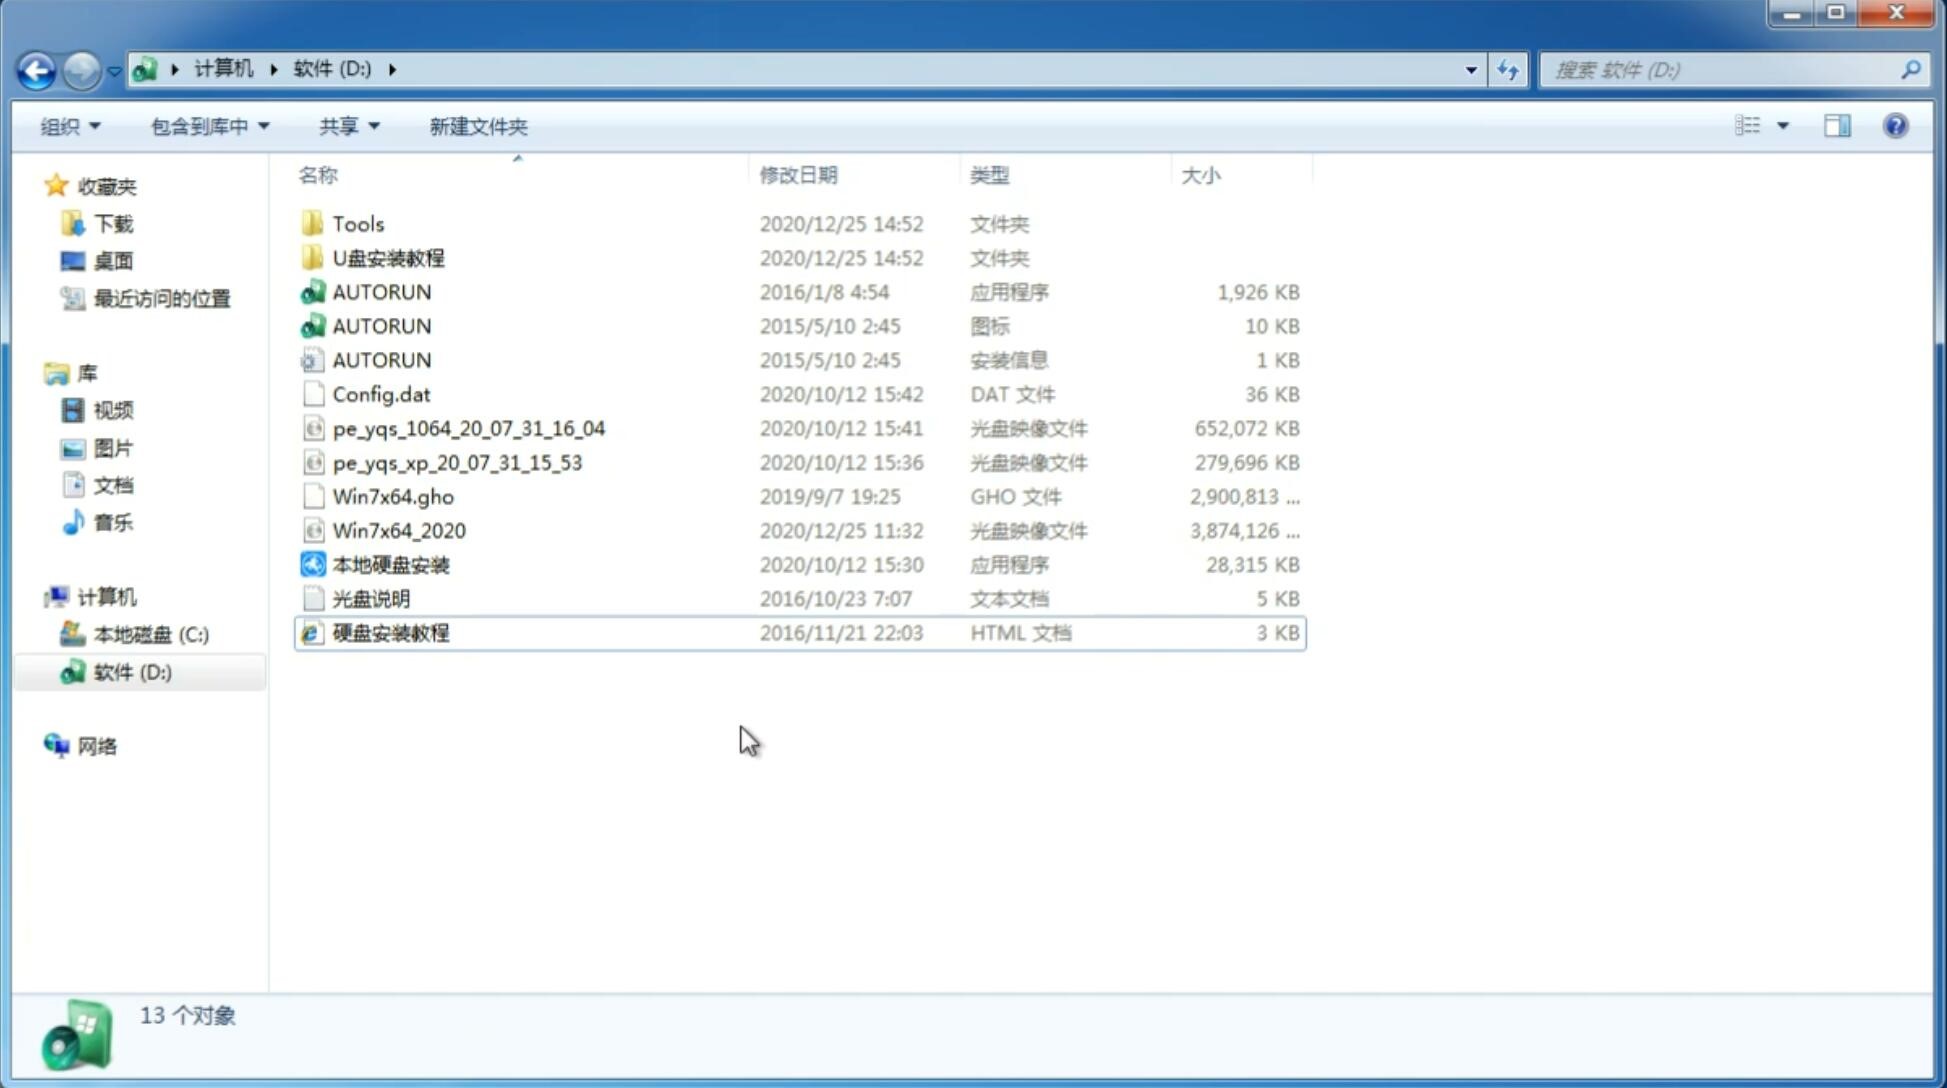Open Win7x64.gho ghost file

[x=392, y=496]
